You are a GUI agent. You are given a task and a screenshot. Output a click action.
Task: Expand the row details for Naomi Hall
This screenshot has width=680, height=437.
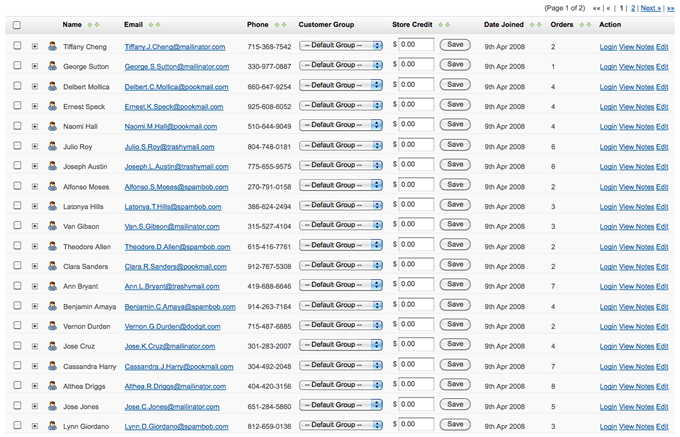35,126
